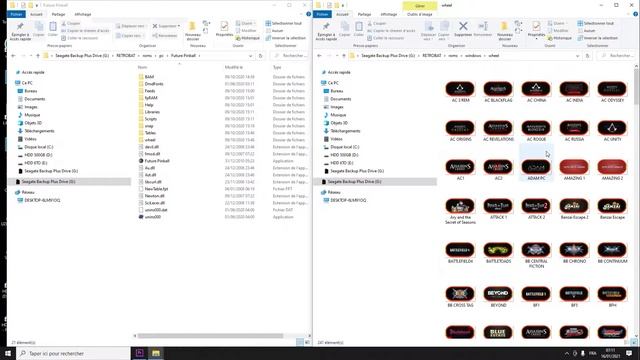
Task: Click up-one-level arrow in wheel window
Action: pyautogui.click(x=344, y=56)
